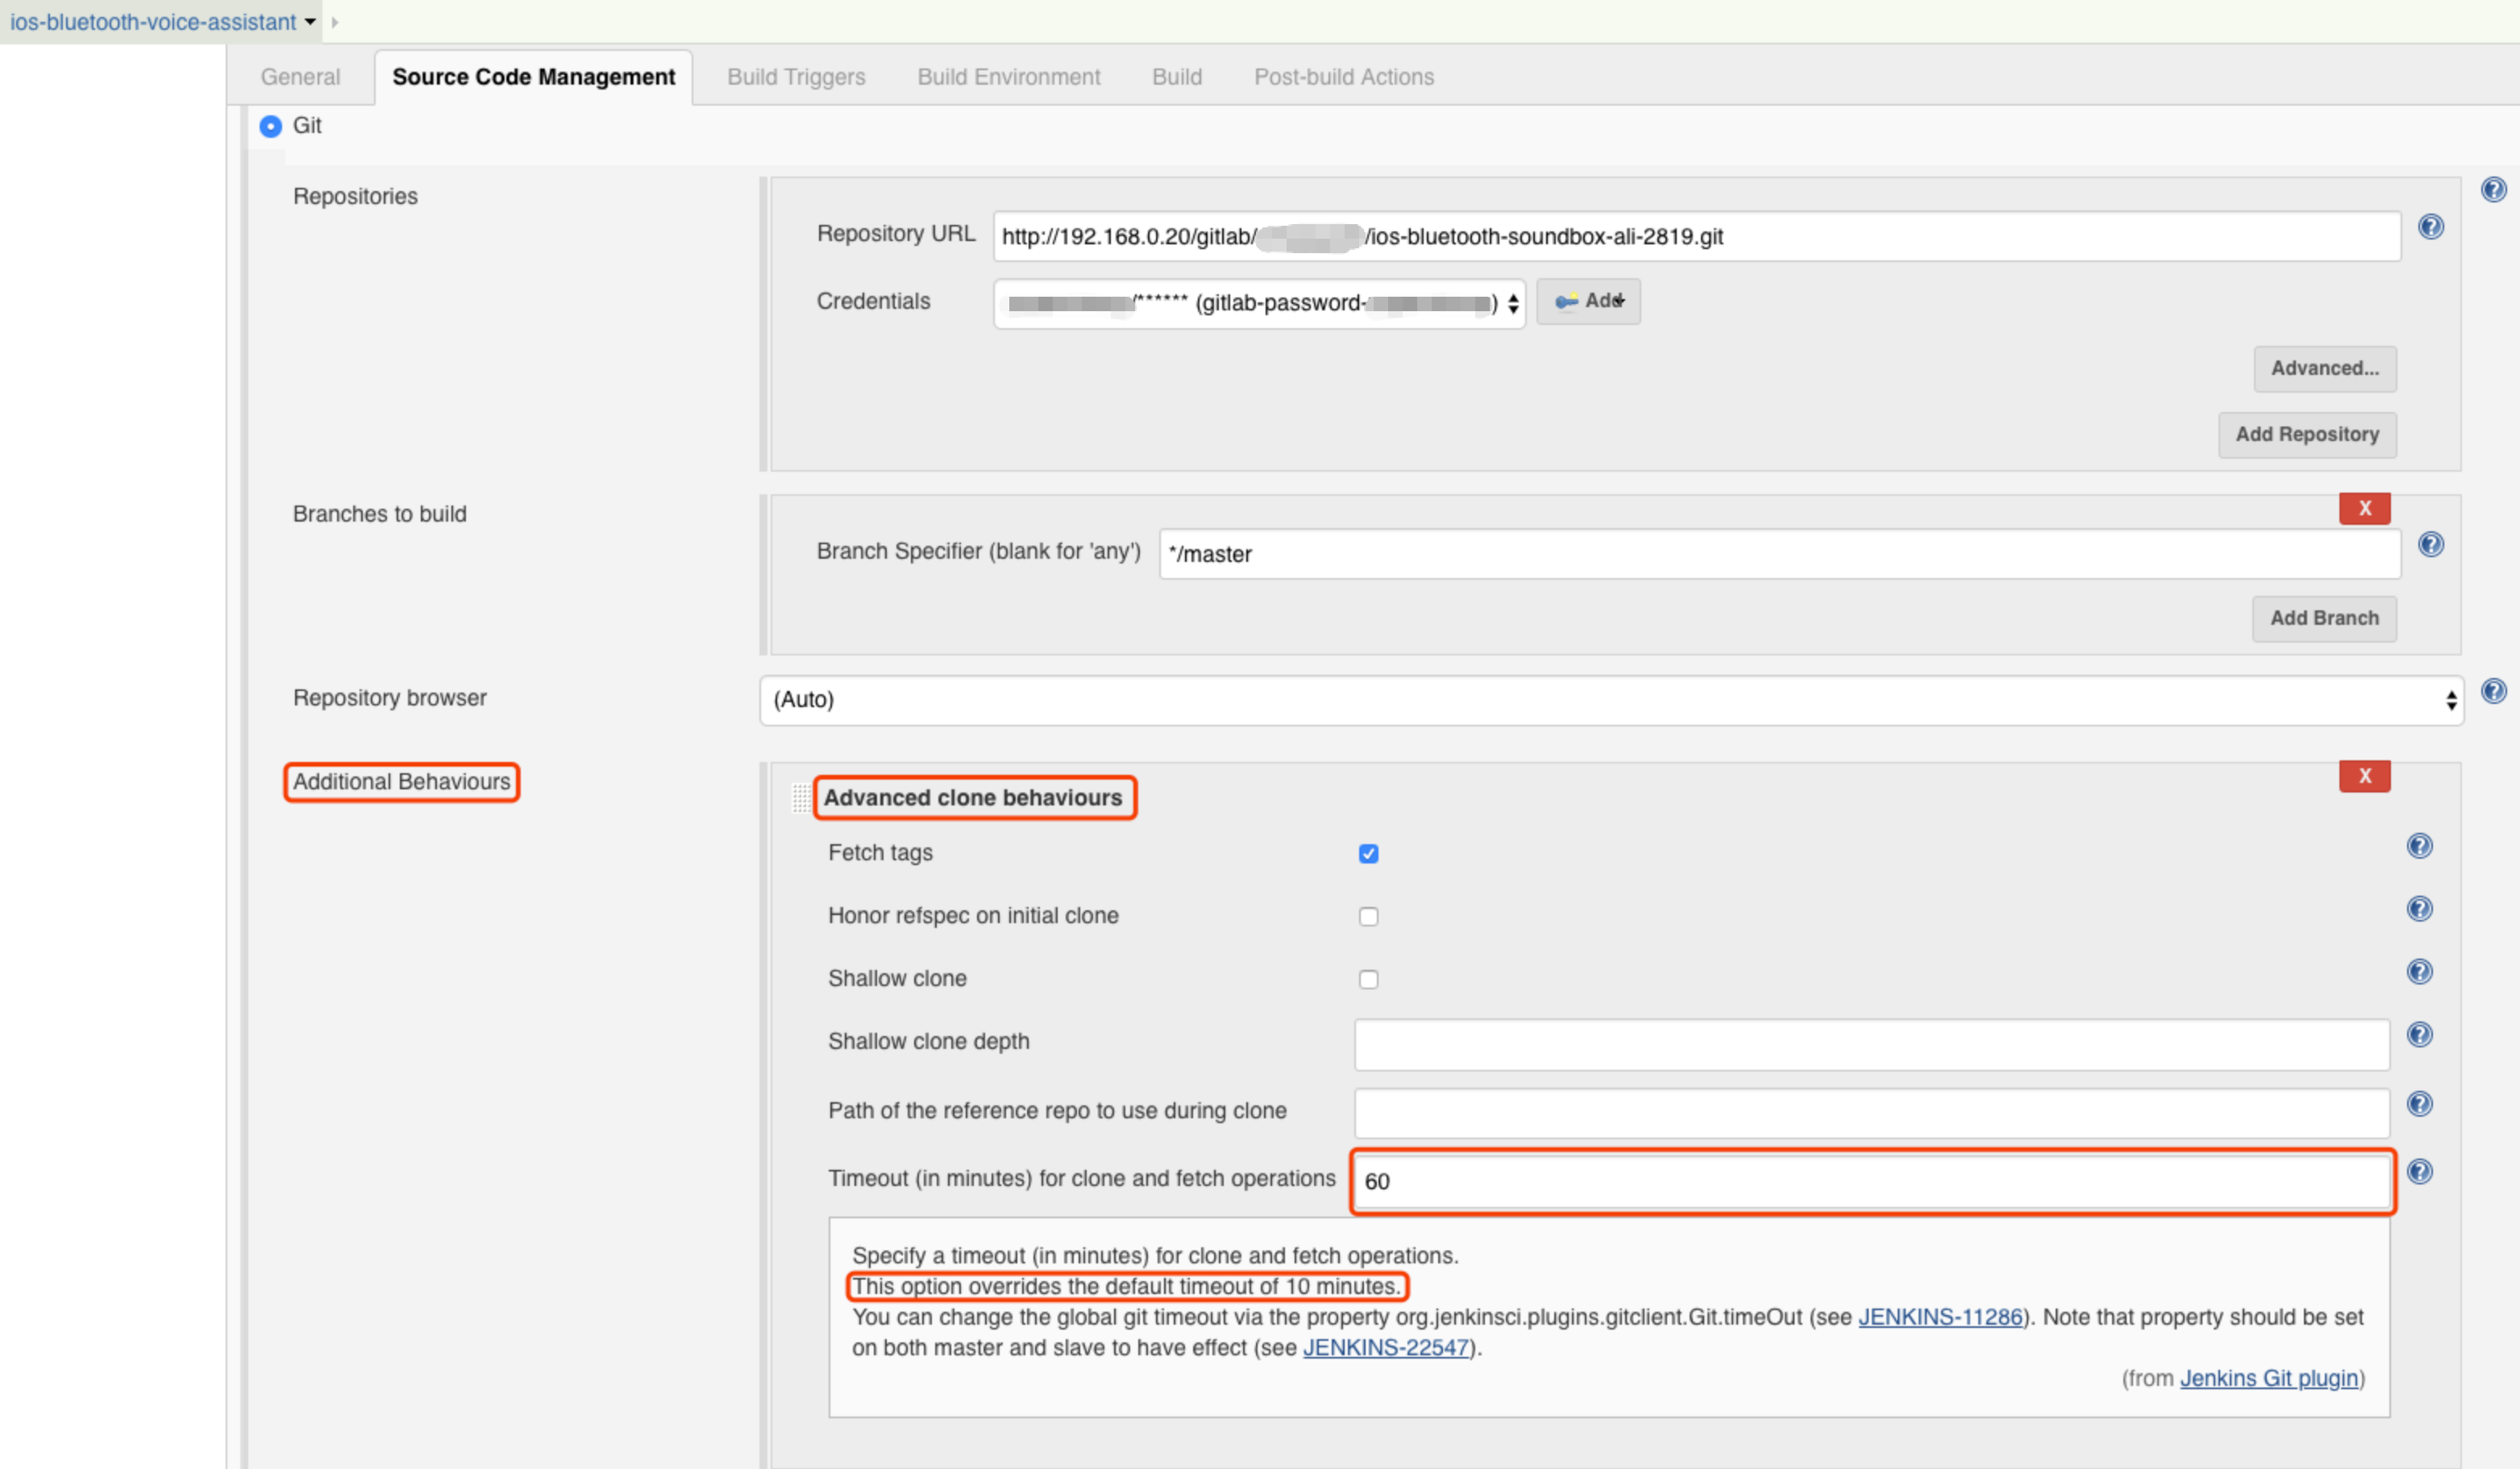Focus the Repository URL input field
The image size is (2520, 1469).
pyautogui.click(x=1696, y=237)
